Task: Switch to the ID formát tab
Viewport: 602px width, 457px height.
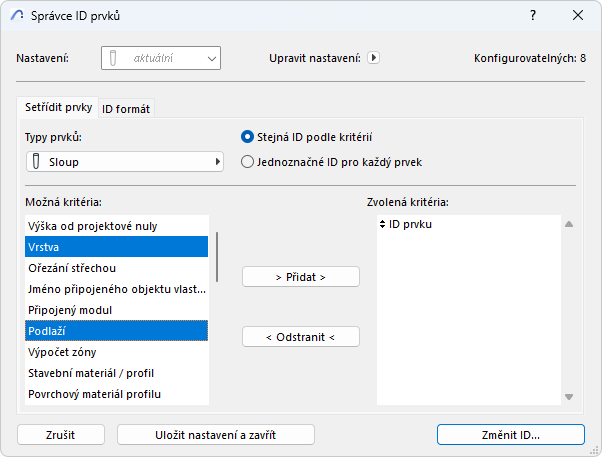Action: tap(126, 108)
